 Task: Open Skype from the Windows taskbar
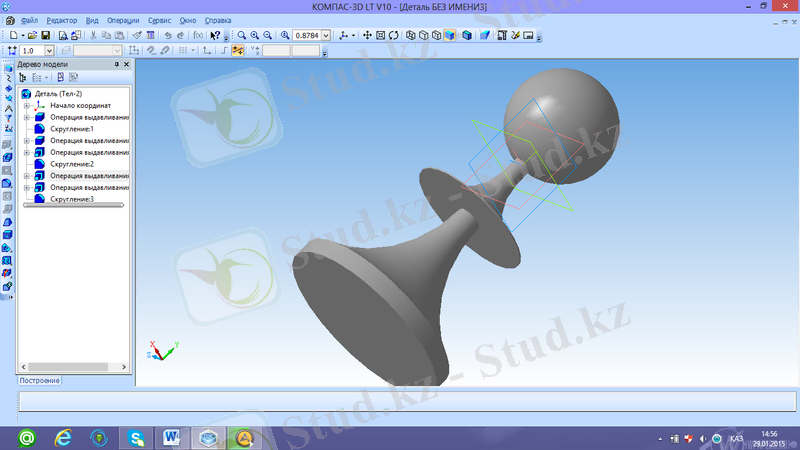[x=135, y=437]
